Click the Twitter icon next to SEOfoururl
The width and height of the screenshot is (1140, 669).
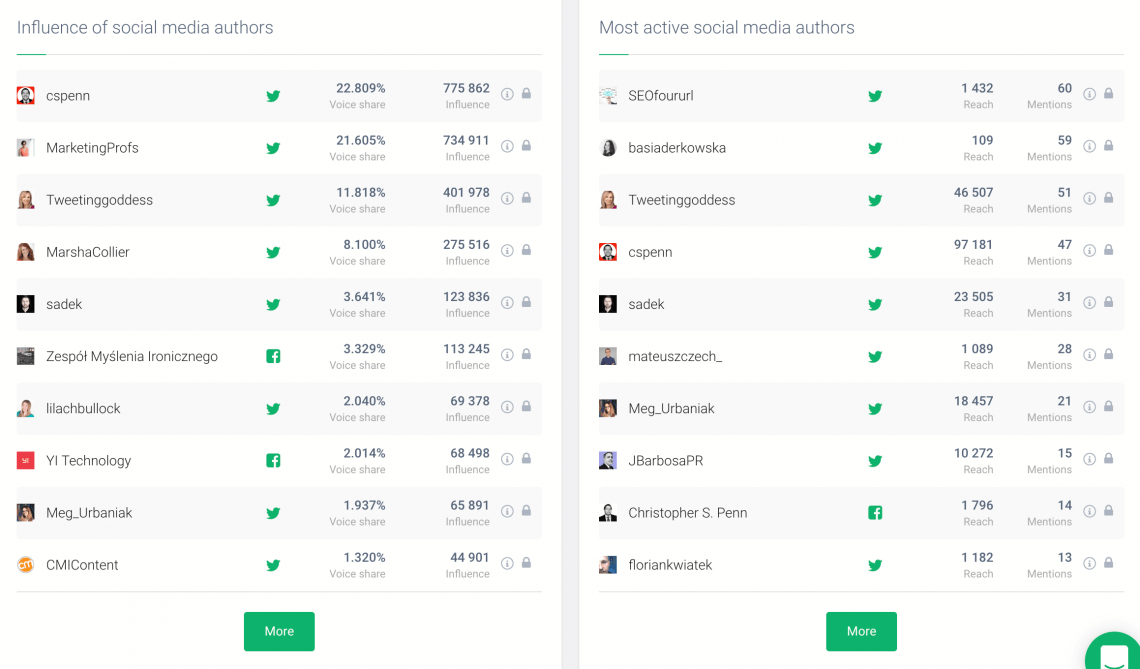coord(875,96)
